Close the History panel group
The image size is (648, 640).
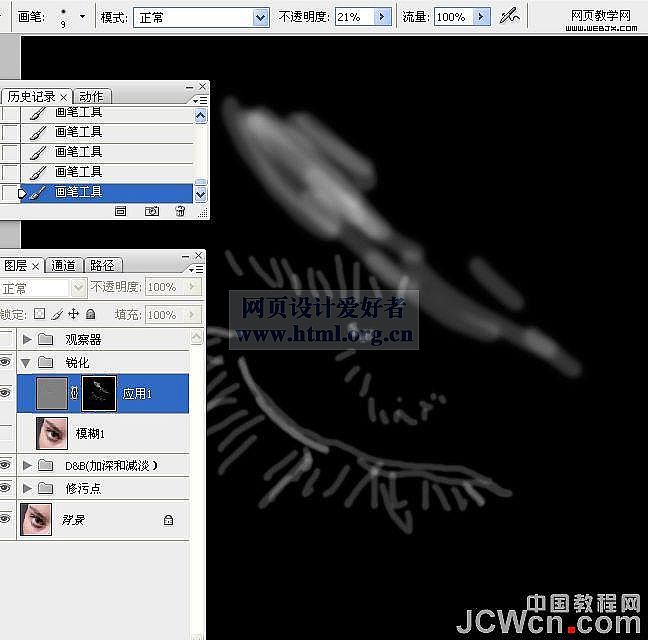click(202, 86)
